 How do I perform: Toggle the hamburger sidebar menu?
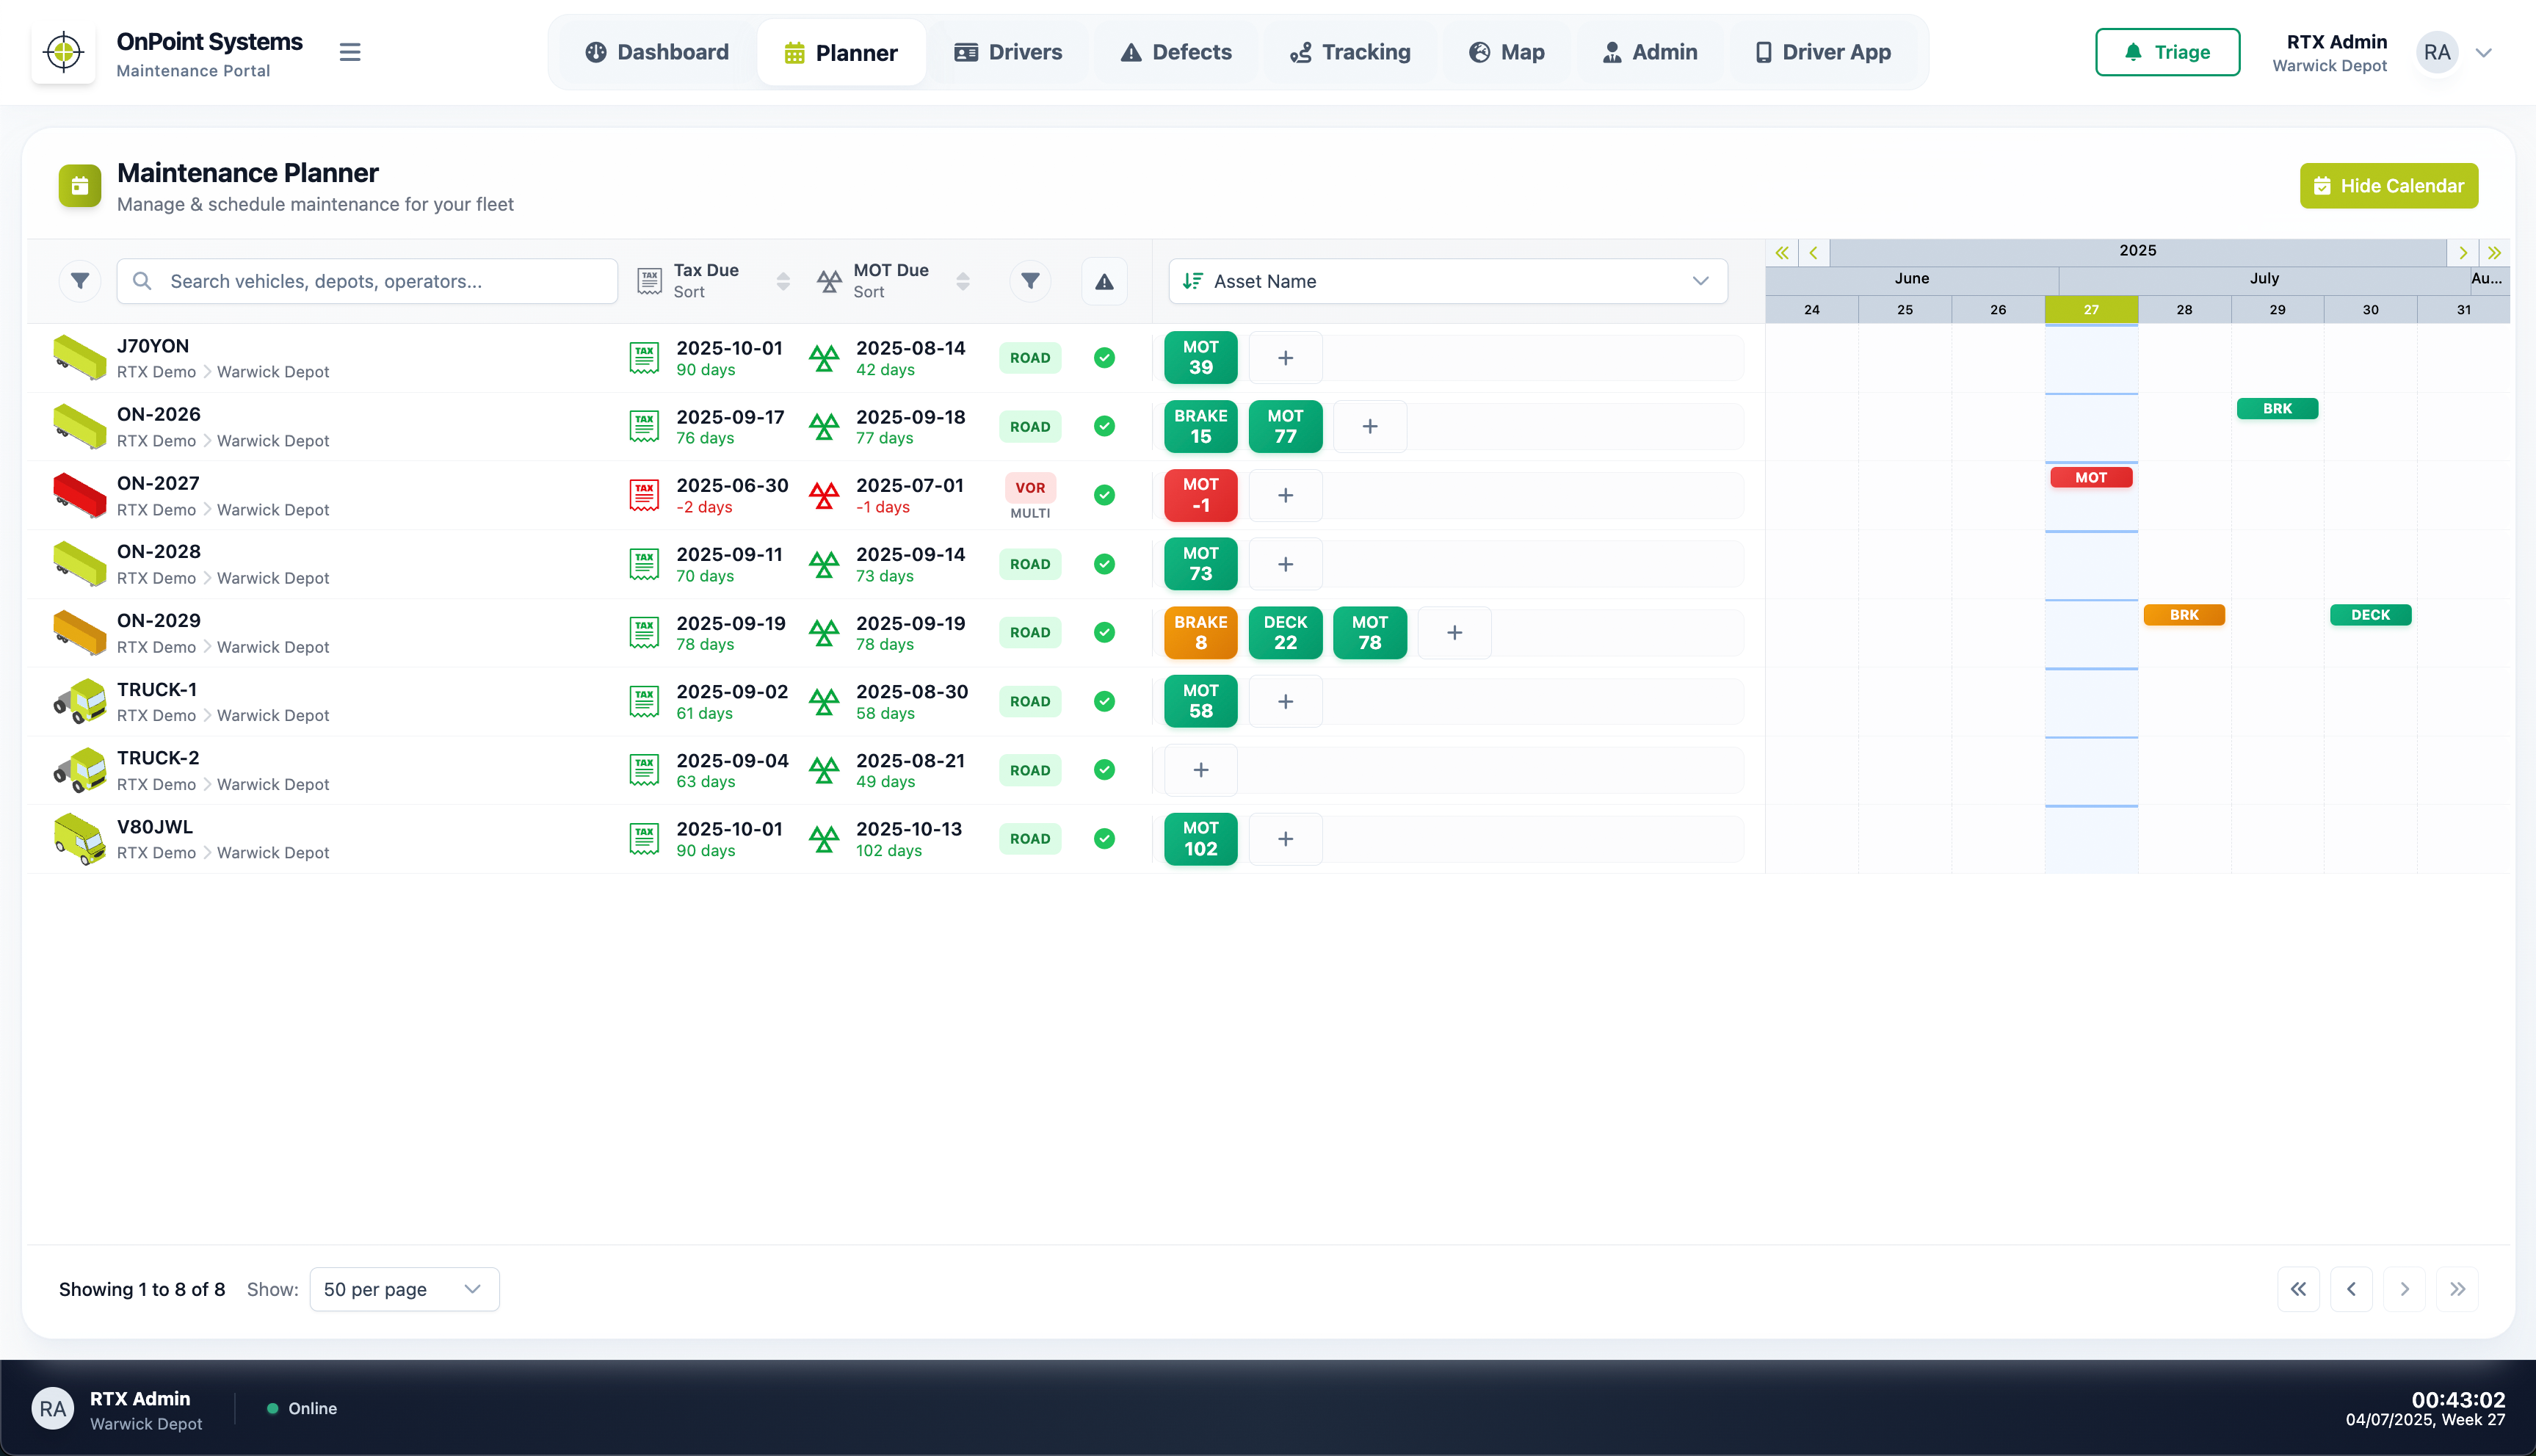click(350, 52)
